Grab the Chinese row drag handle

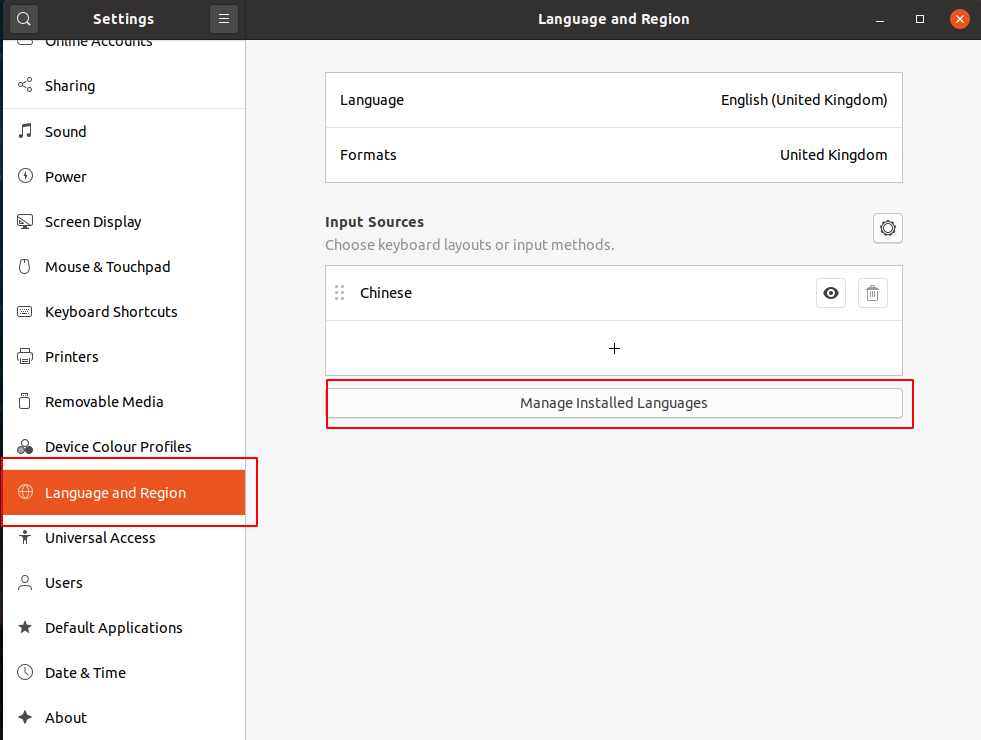point(340,293)
